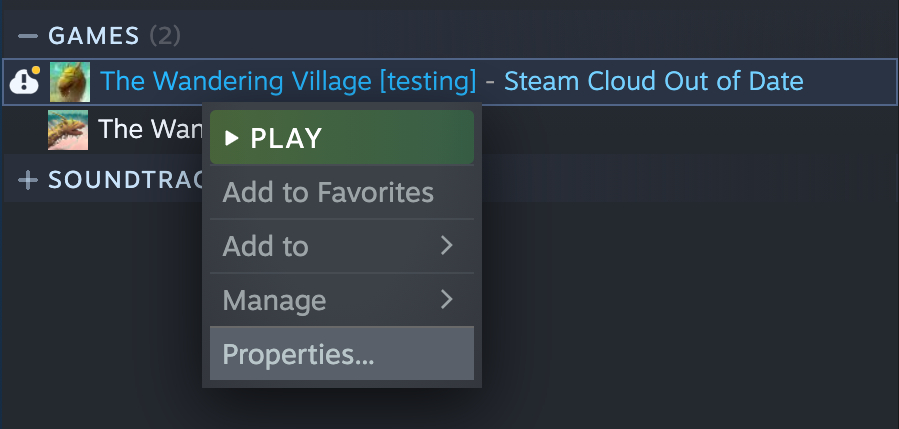Click the green PLAY button
Screen dimensions: 899x429
(342, 138)
